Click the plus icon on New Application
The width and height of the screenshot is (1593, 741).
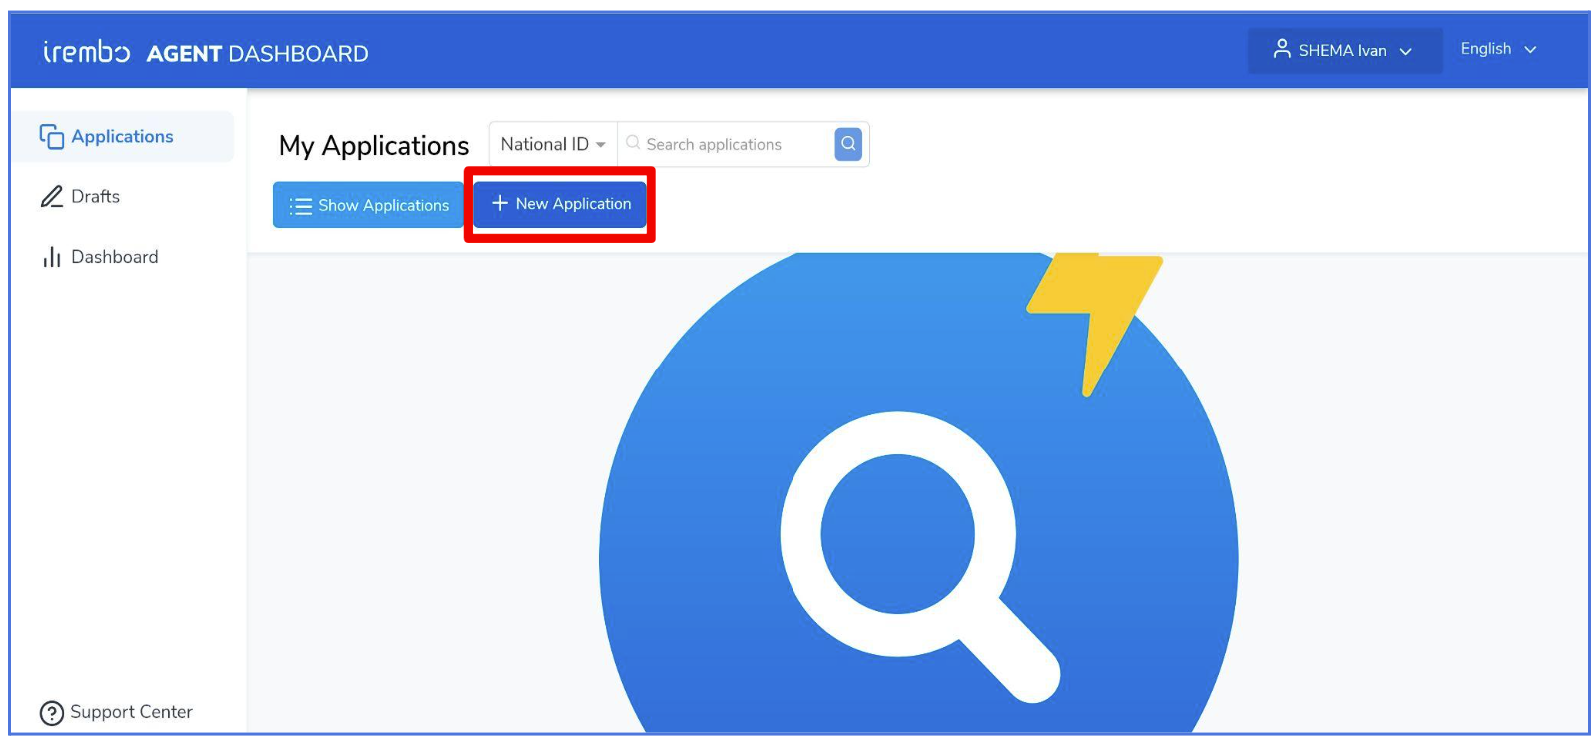click(500, 203)
